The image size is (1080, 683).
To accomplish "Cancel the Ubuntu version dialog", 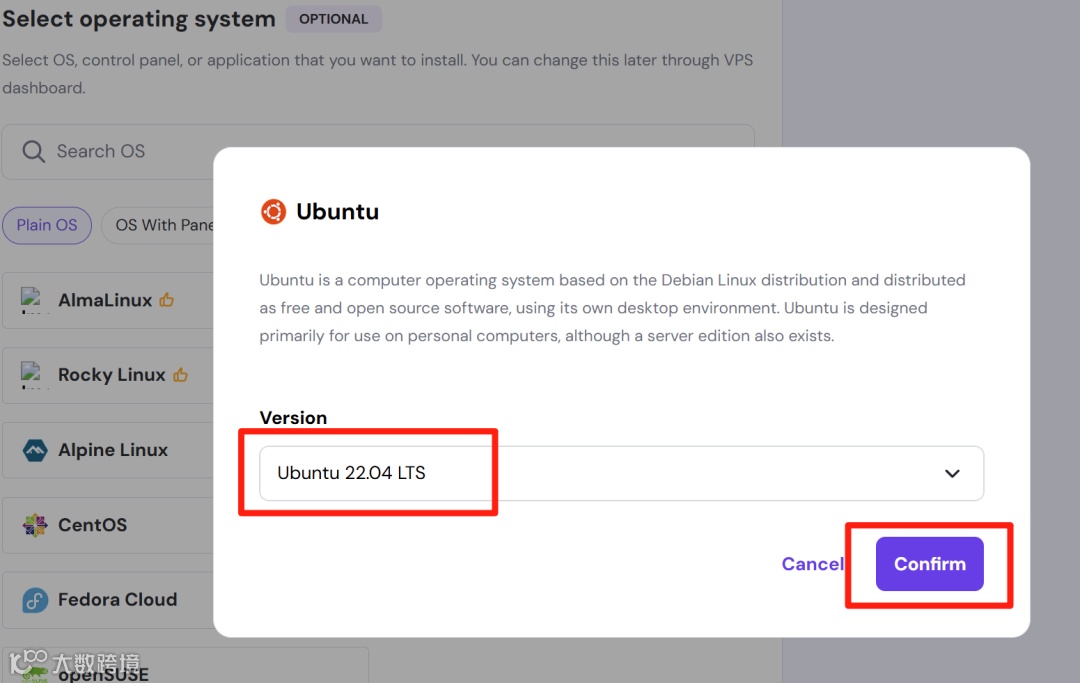I will 812,564.
